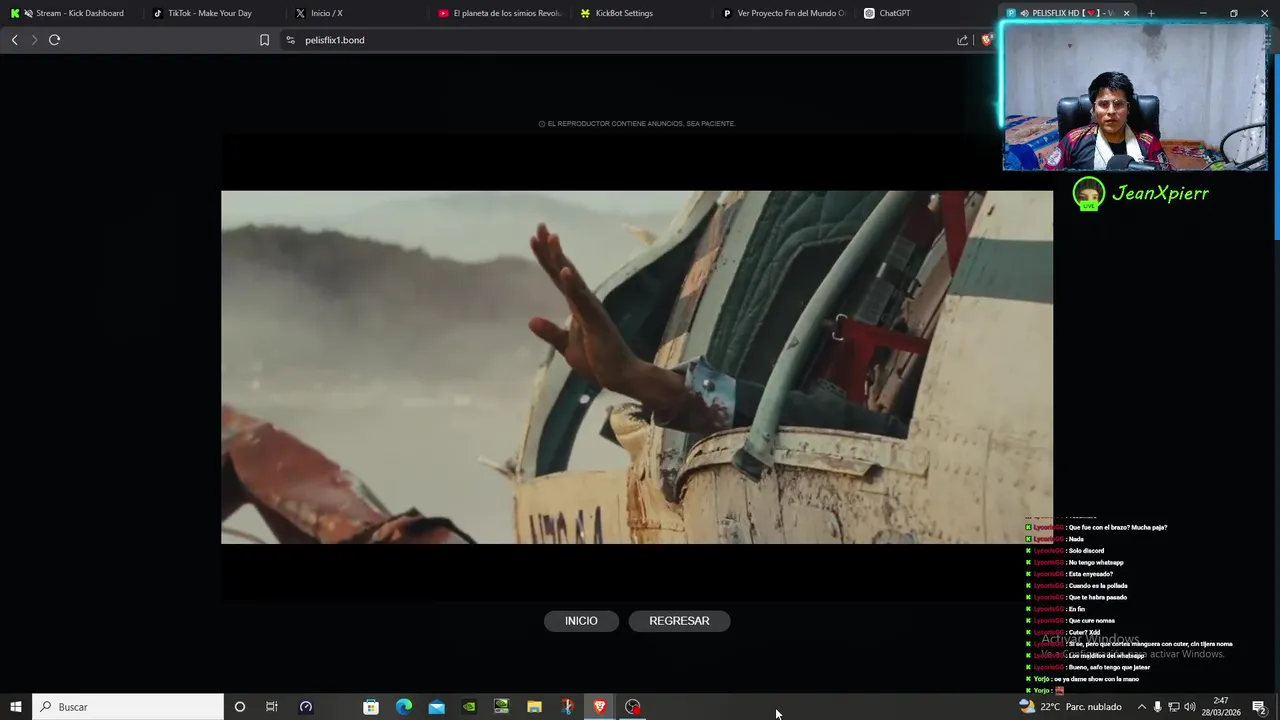1280x720 pixels.
Task: Open network settings tray icon
Action: point(1174,707)
